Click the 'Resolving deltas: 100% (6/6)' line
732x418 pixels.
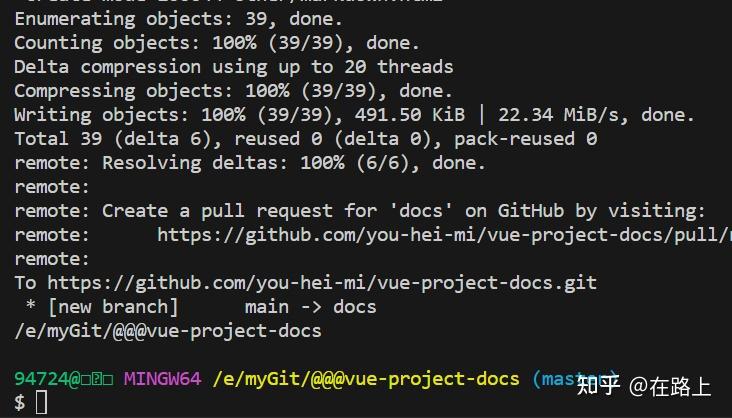(249, 163)
